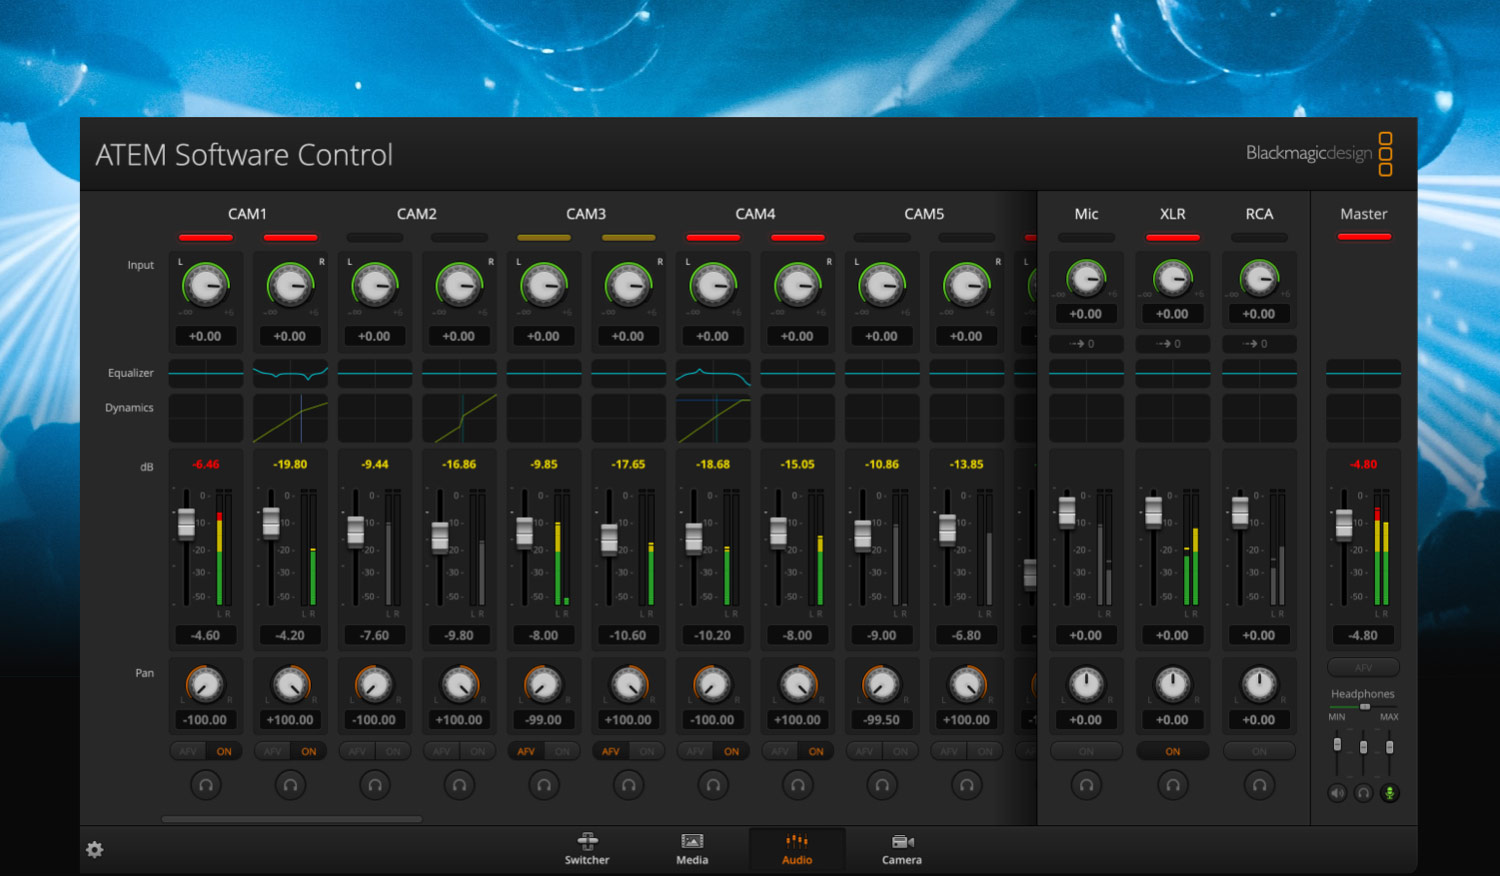This screenshot has width=1500, height=876.
Task: Click the headphone monitor icon in Master section
Action: coord(1363,792)
